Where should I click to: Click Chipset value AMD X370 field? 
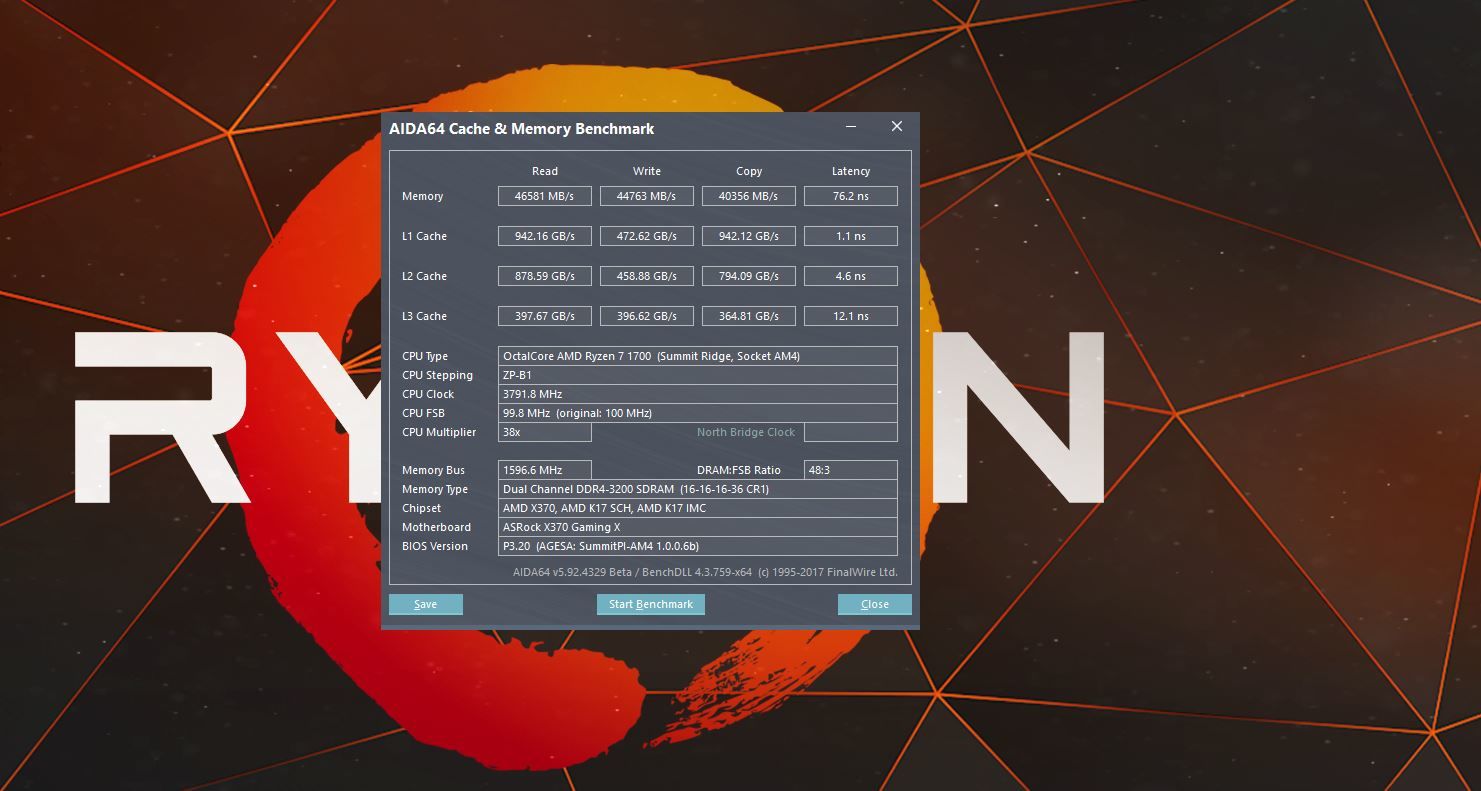(698, 508)
